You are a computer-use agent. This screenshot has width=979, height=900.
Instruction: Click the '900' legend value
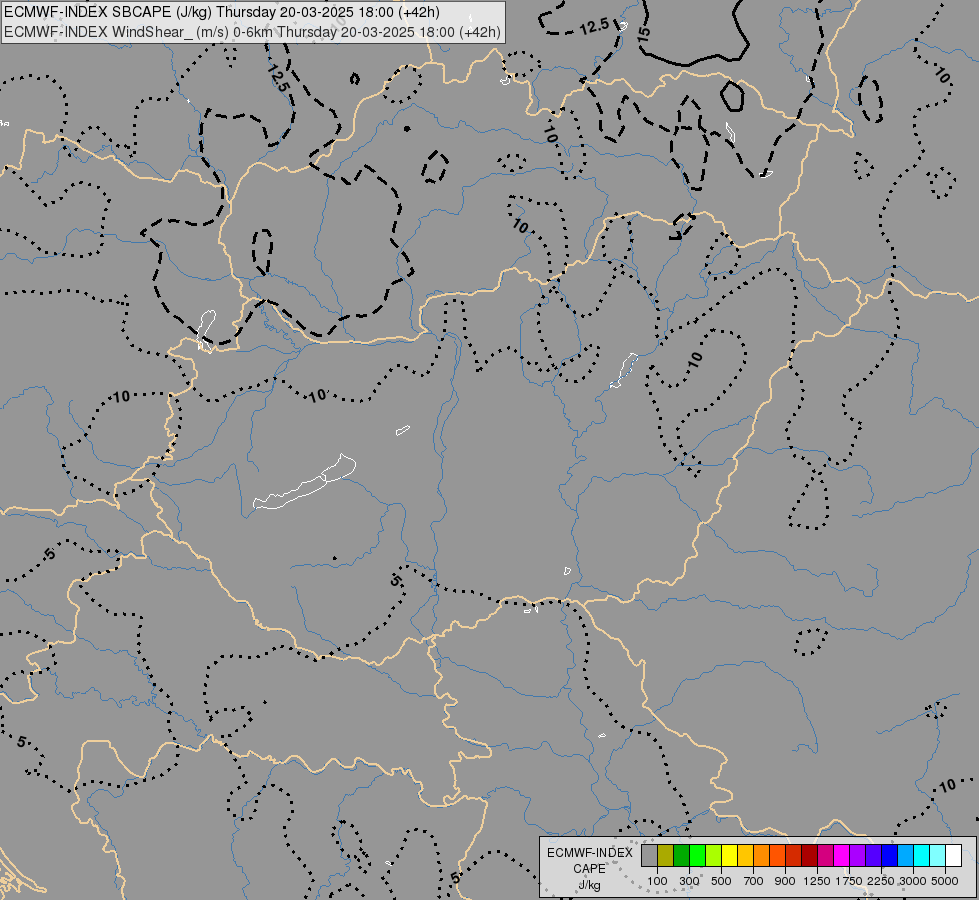[x=785, y=881]
